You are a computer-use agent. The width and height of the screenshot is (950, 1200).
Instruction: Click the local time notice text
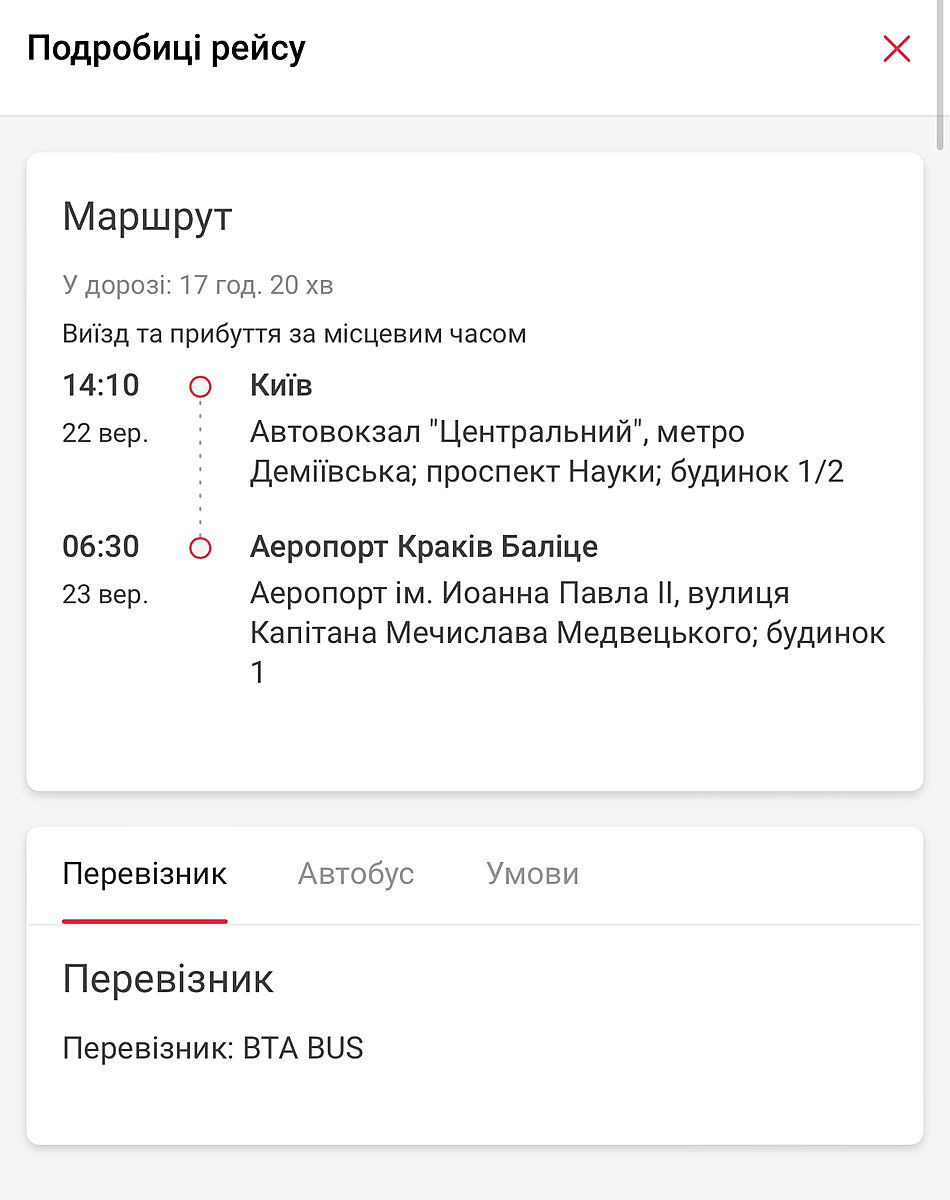(294, 333)
